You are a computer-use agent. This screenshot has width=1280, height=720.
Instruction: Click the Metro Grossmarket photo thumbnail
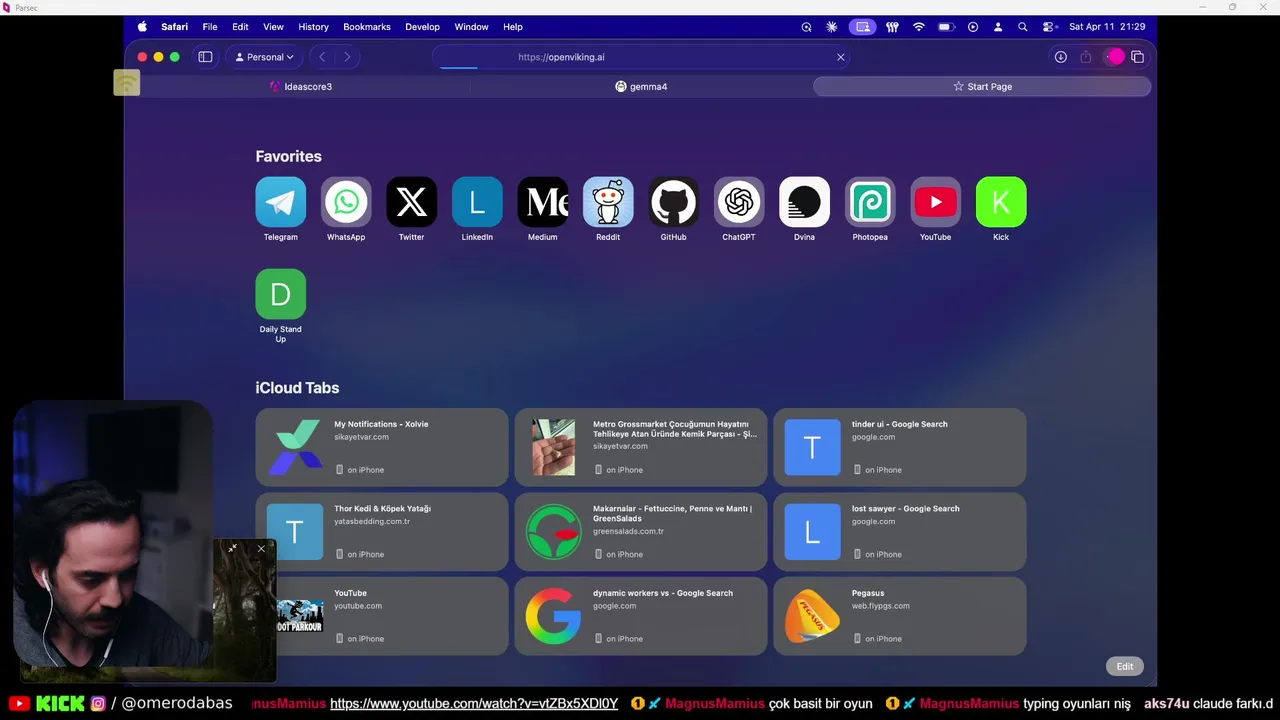[x=553, y=447]
